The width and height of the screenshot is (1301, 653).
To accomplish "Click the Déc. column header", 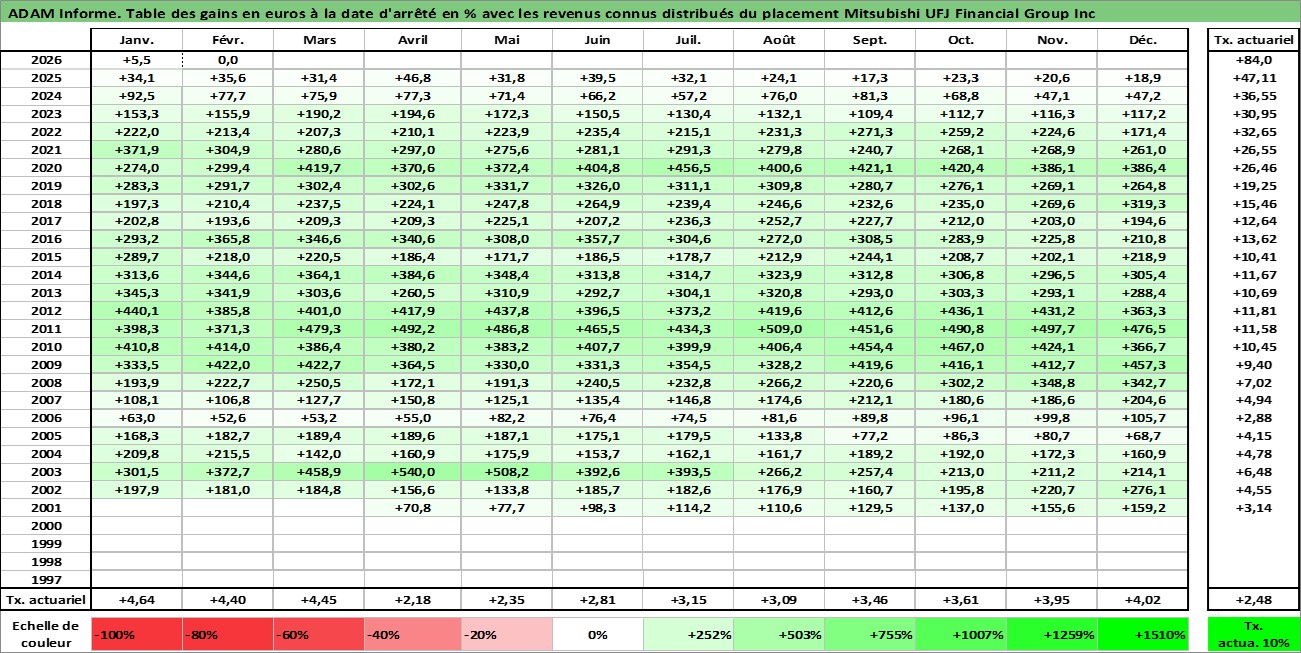I will [x=1143, y=40].
